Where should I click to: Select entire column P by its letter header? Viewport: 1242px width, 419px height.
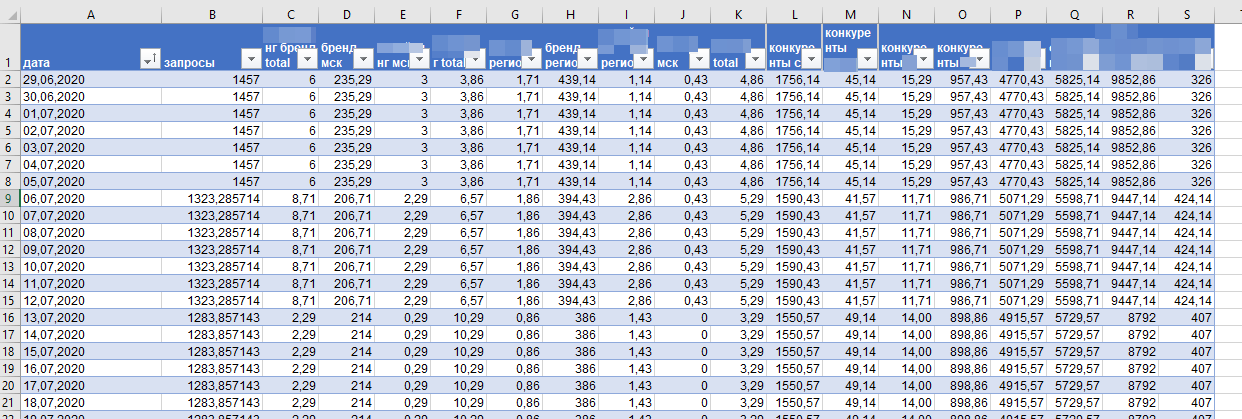pos(1018,13)
